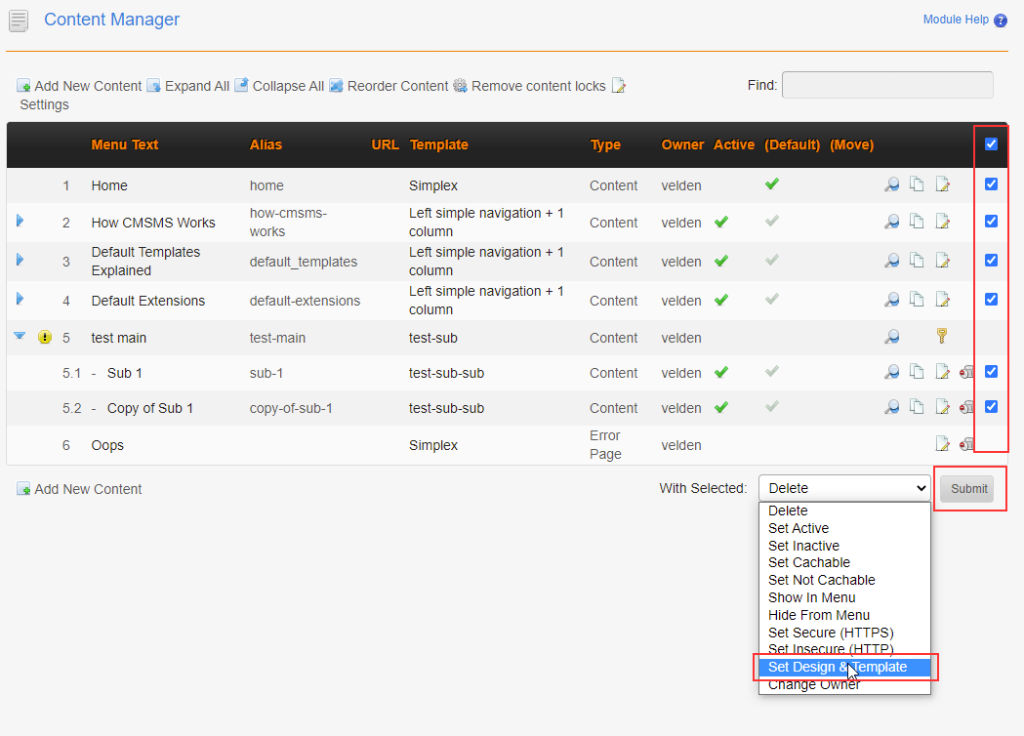Click the green active checkmark for Default Templates Explained
This screenshot has height=736, width=1024.
tap(721, 261)
